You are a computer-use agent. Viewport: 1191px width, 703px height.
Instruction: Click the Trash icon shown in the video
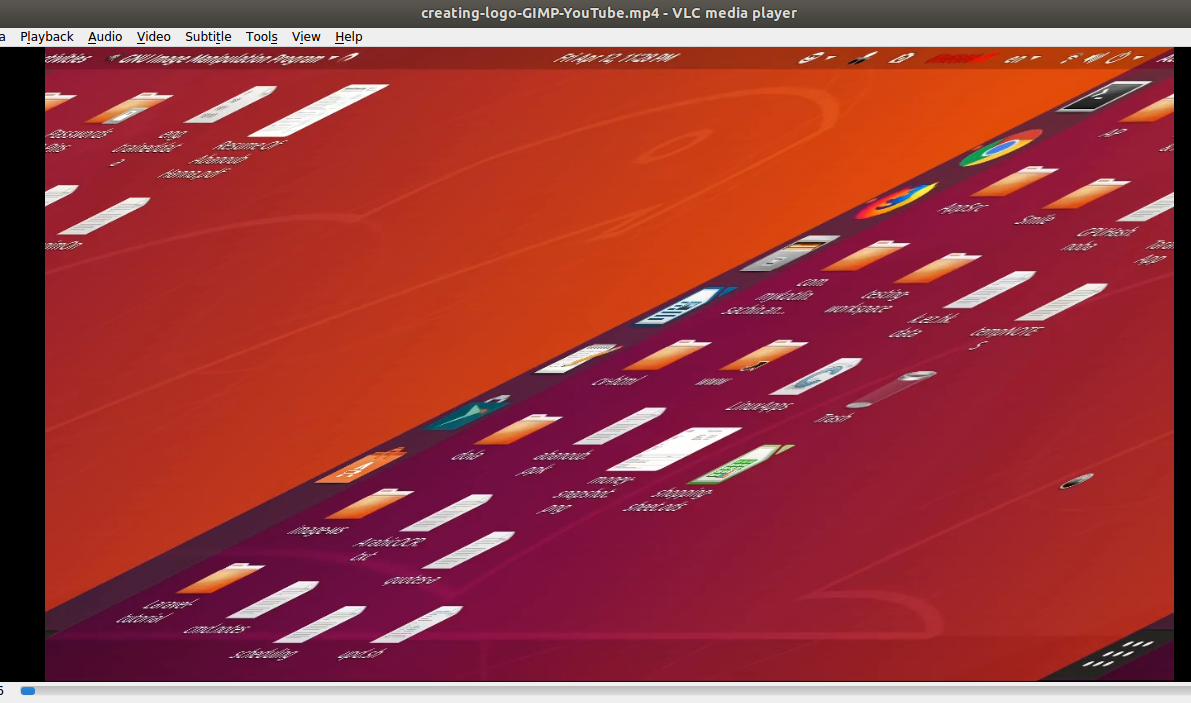click(891, 389)
